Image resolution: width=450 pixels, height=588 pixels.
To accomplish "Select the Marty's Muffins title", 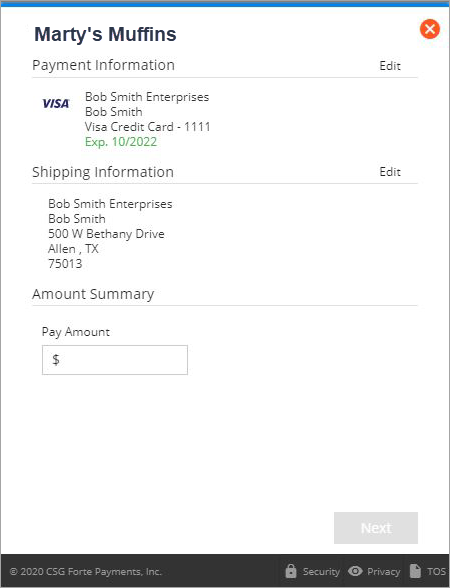I will pyautogui.click(x=105, y=34).
